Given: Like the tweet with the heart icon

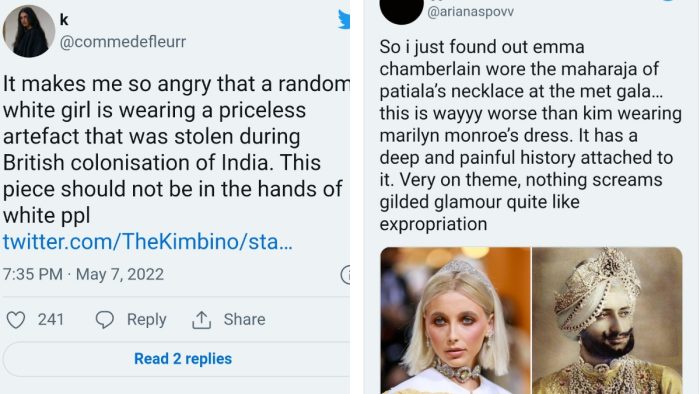Looking at the screenshot, I should pyautogui.click(x=16, y=320).
